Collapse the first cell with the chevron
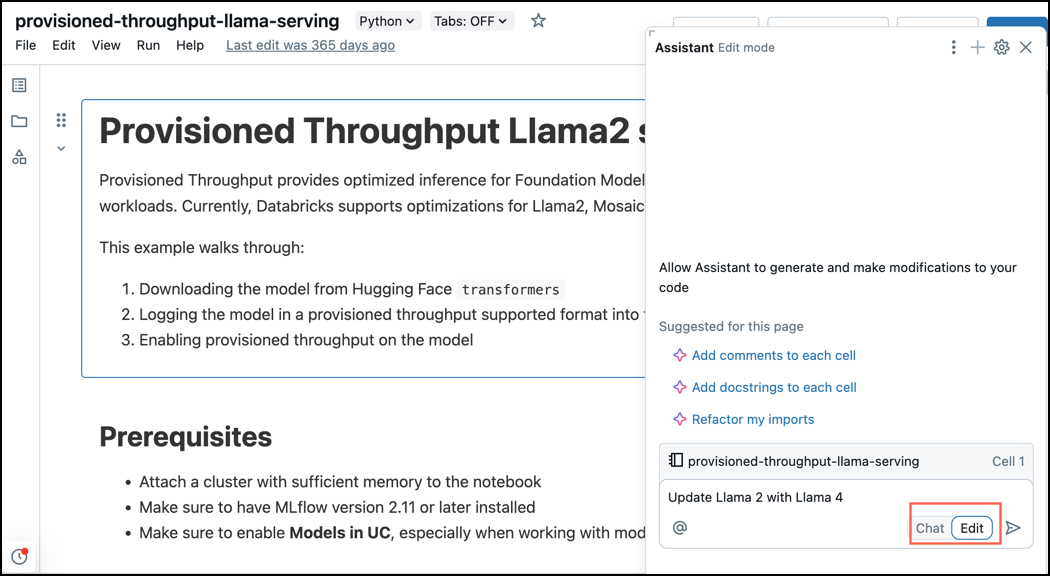1050x576 pixels. tap(61, 147)
